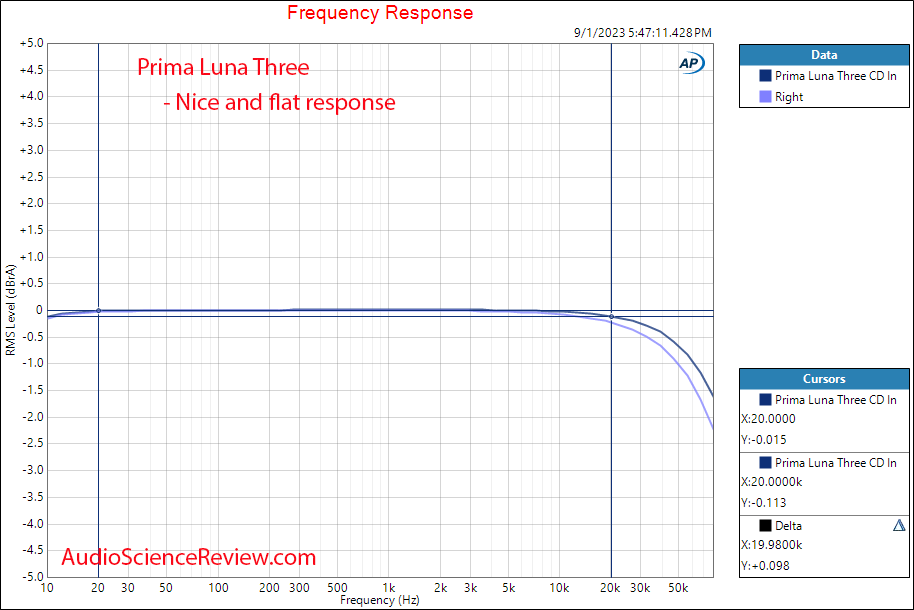Select the Data panel header
Screen dimensions: 914x610
tap(824, 55)
